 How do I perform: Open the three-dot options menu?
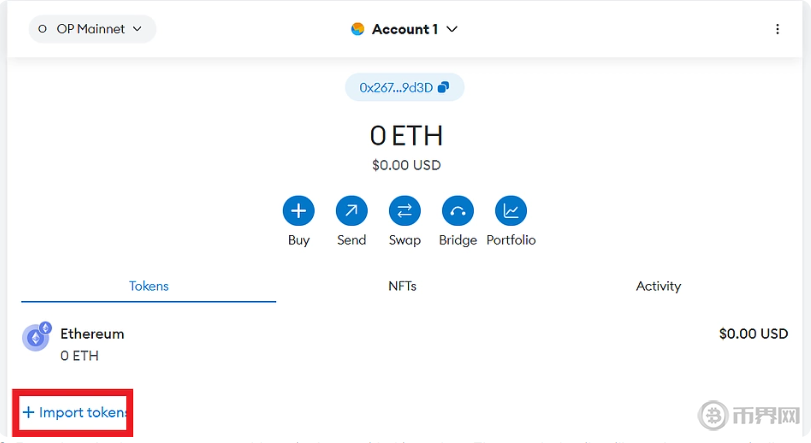(x=777, y=29)
